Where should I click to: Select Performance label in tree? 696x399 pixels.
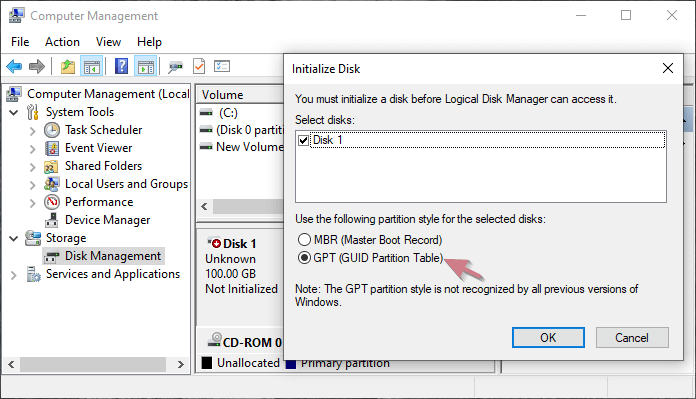tap(99, 202)
